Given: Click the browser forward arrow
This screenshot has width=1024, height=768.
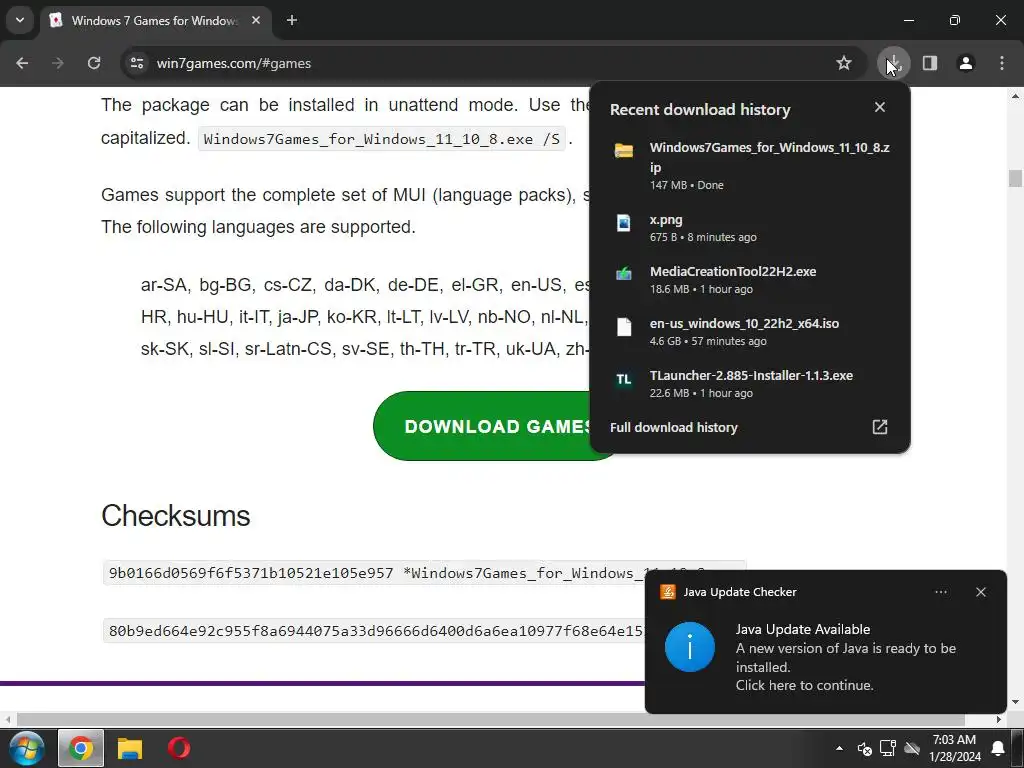Looking at the screenshot, I should [x=58, y=63].
